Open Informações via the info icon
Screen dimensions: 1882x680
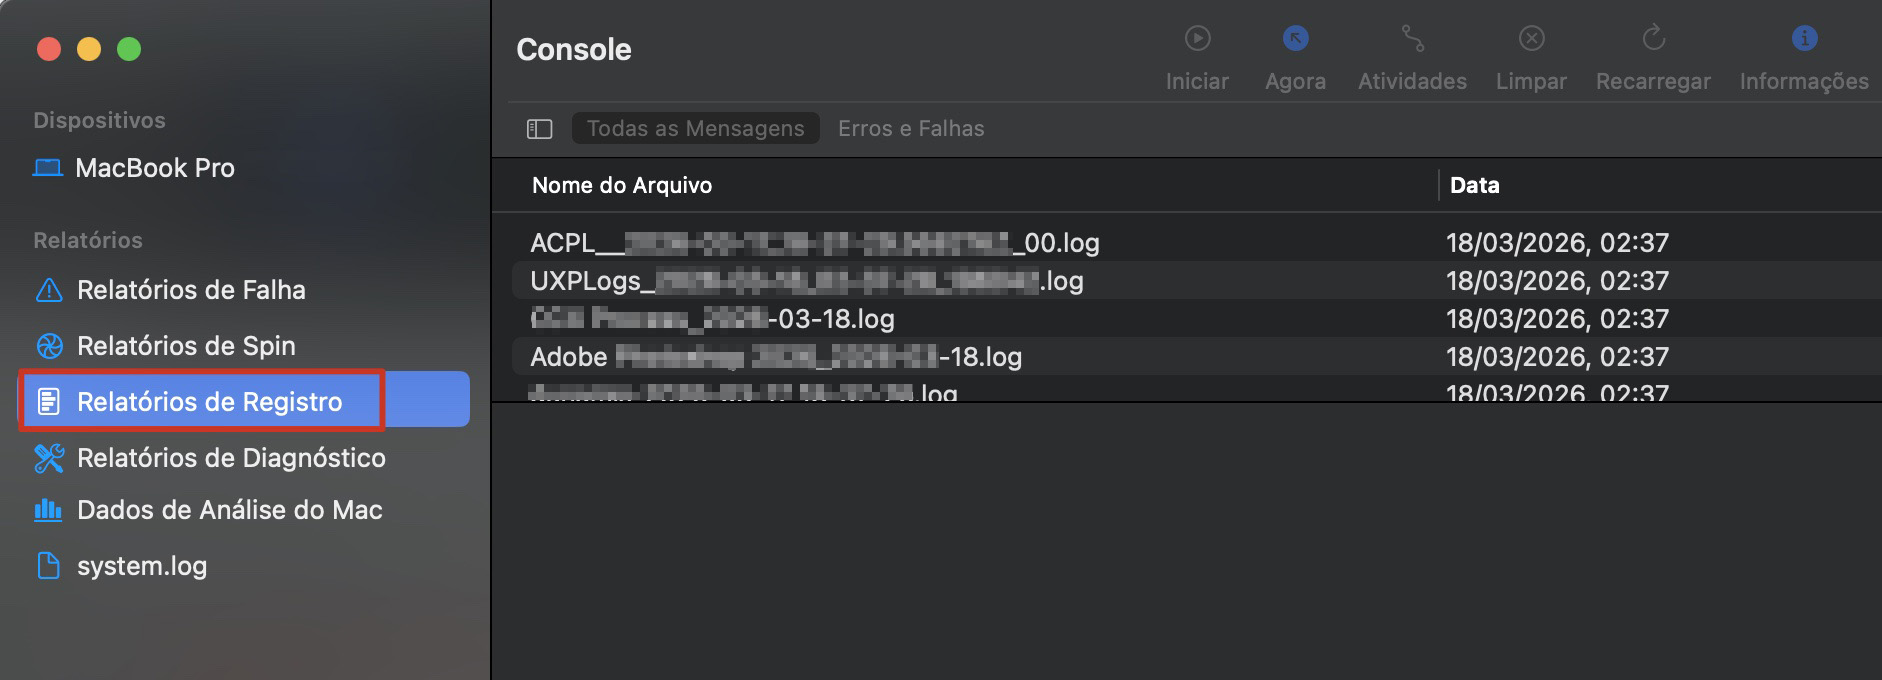click(1804, 38)
